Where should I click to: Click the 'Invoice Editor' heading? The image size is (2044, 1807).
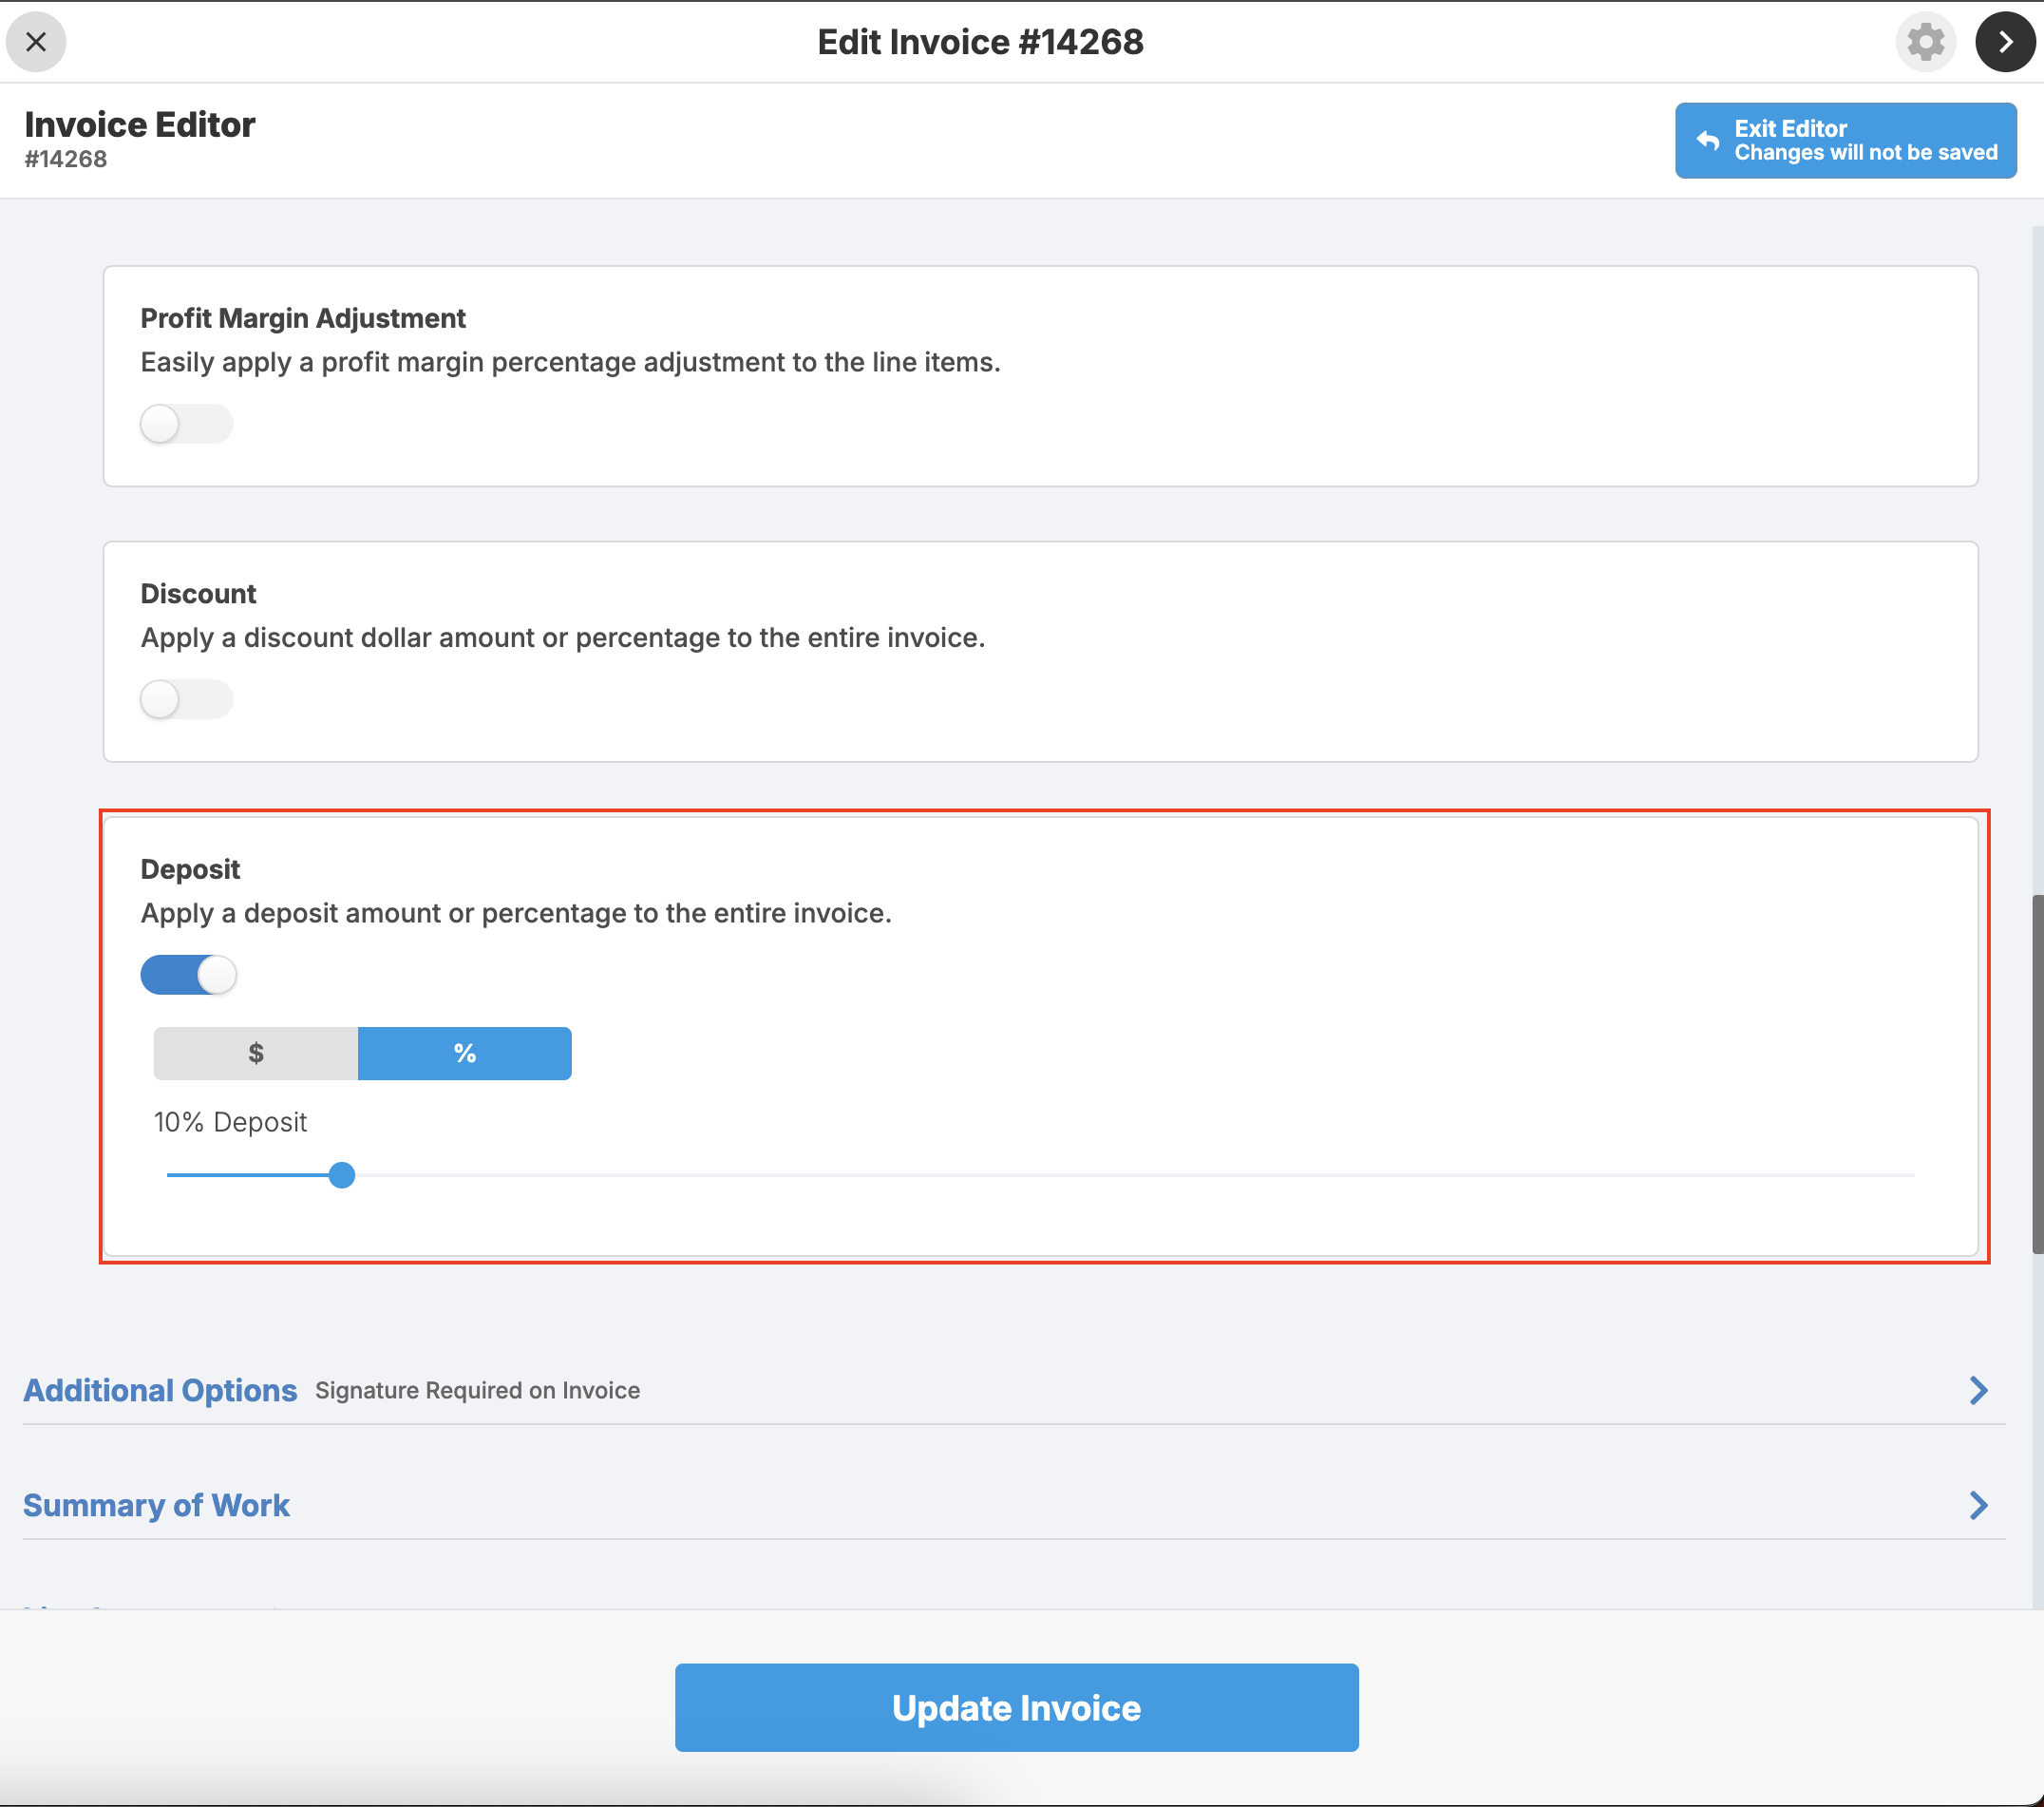[140, 125]
